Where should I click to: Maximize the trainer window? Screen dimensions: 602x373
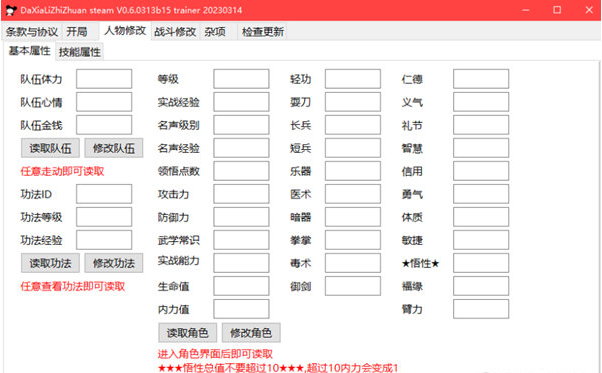pos(557,10)
